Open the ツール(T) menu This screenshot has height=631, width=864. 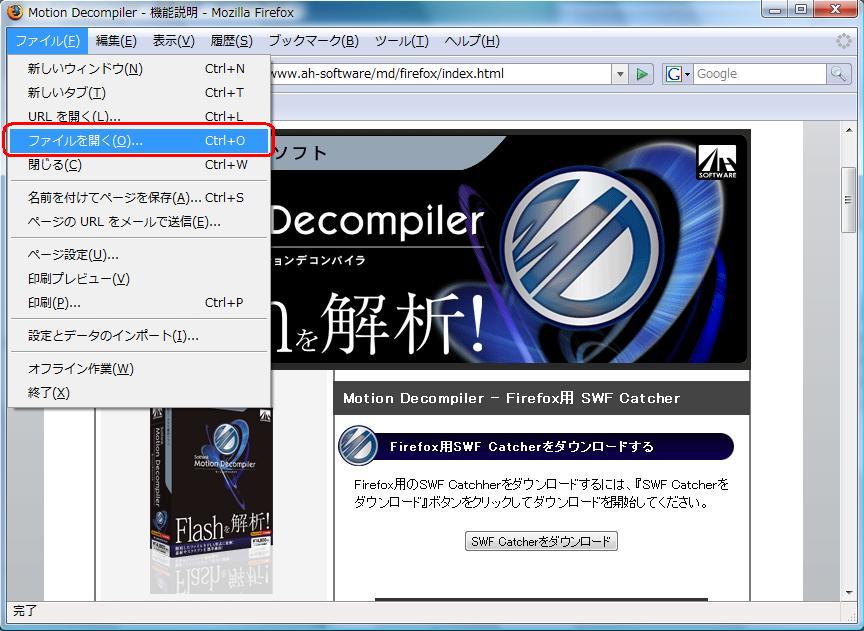point(402,41)
